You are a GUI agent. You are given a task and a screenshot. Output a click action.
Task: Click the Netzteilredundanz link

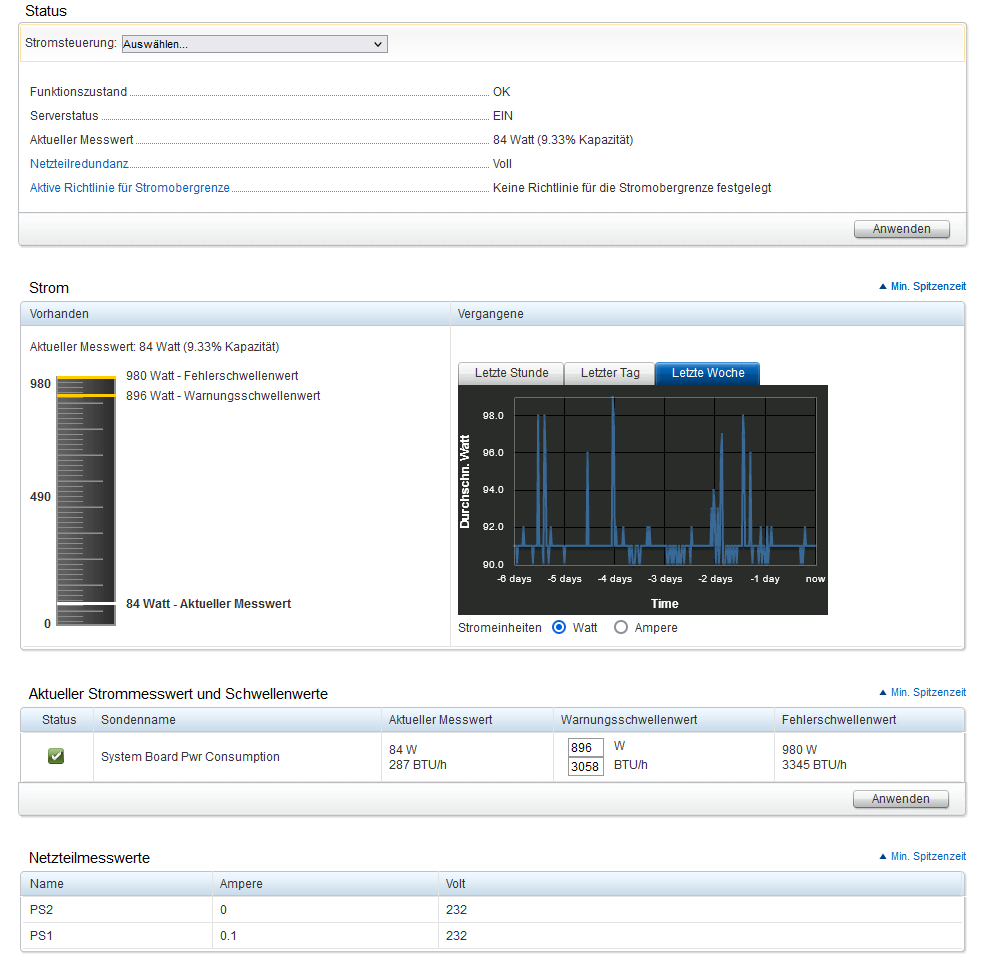(x=80, y=164)
